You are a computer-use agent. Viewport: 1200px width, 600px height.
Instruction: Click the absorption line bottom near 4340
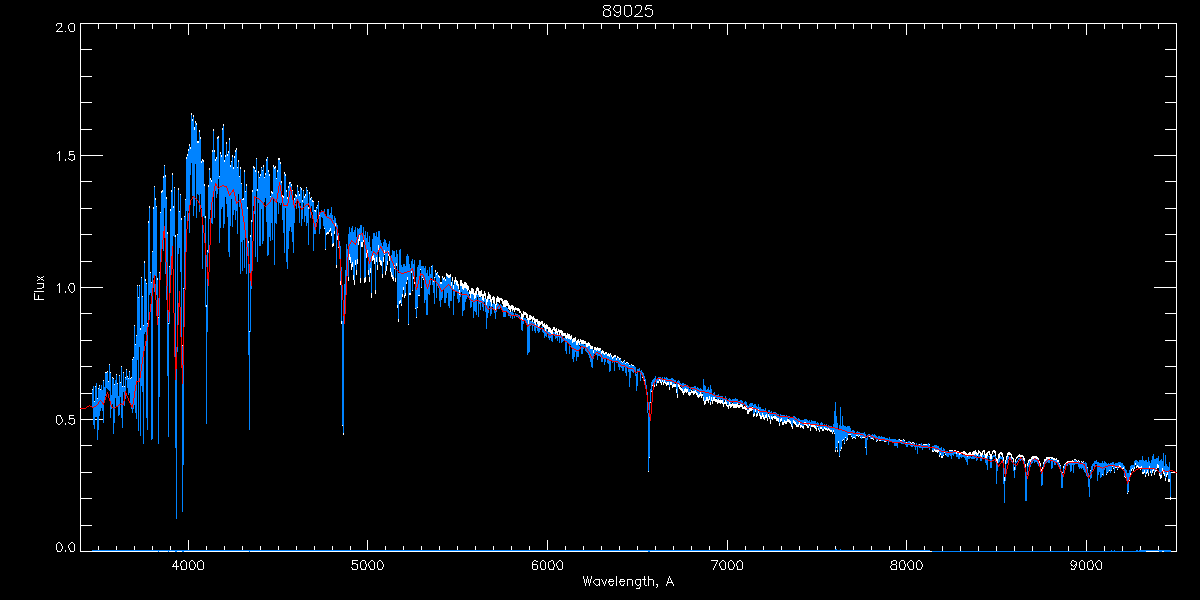coord(249,428)
